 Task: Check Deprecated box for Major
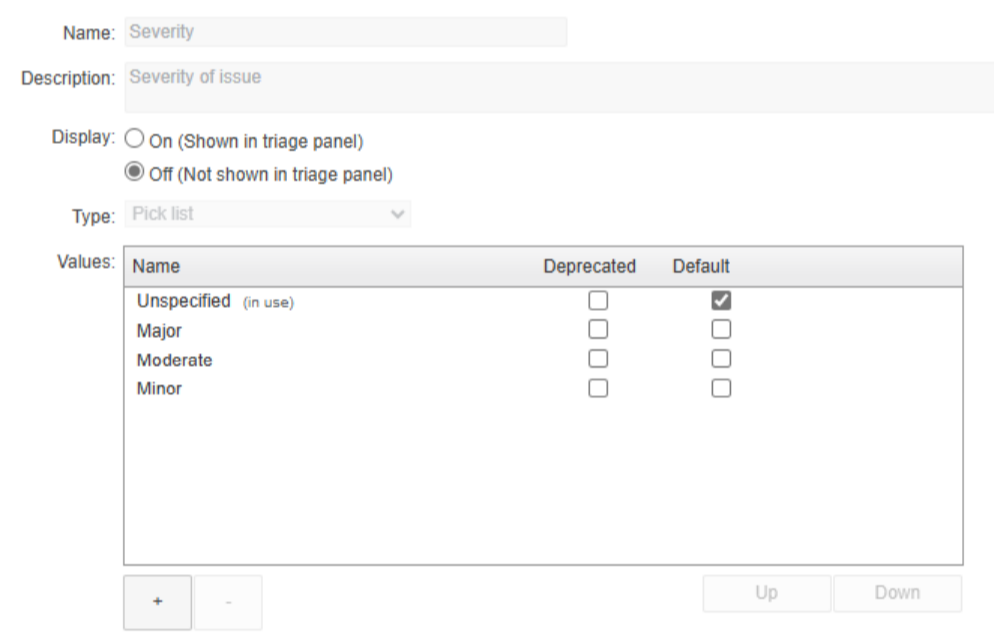pyautogui.click(x=598, y=330)
